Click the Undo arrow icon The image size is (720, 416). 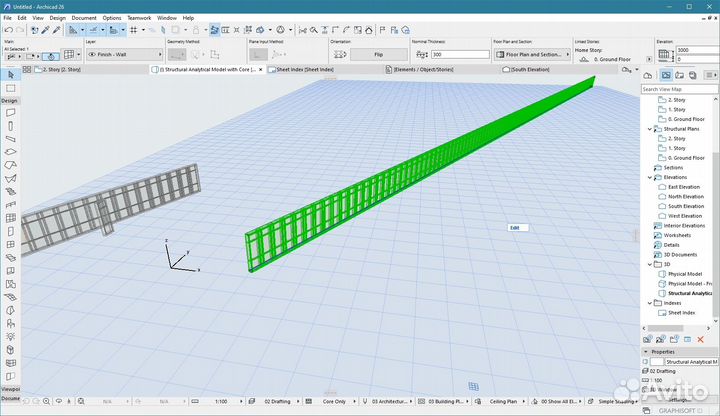(x=8, y=30)
